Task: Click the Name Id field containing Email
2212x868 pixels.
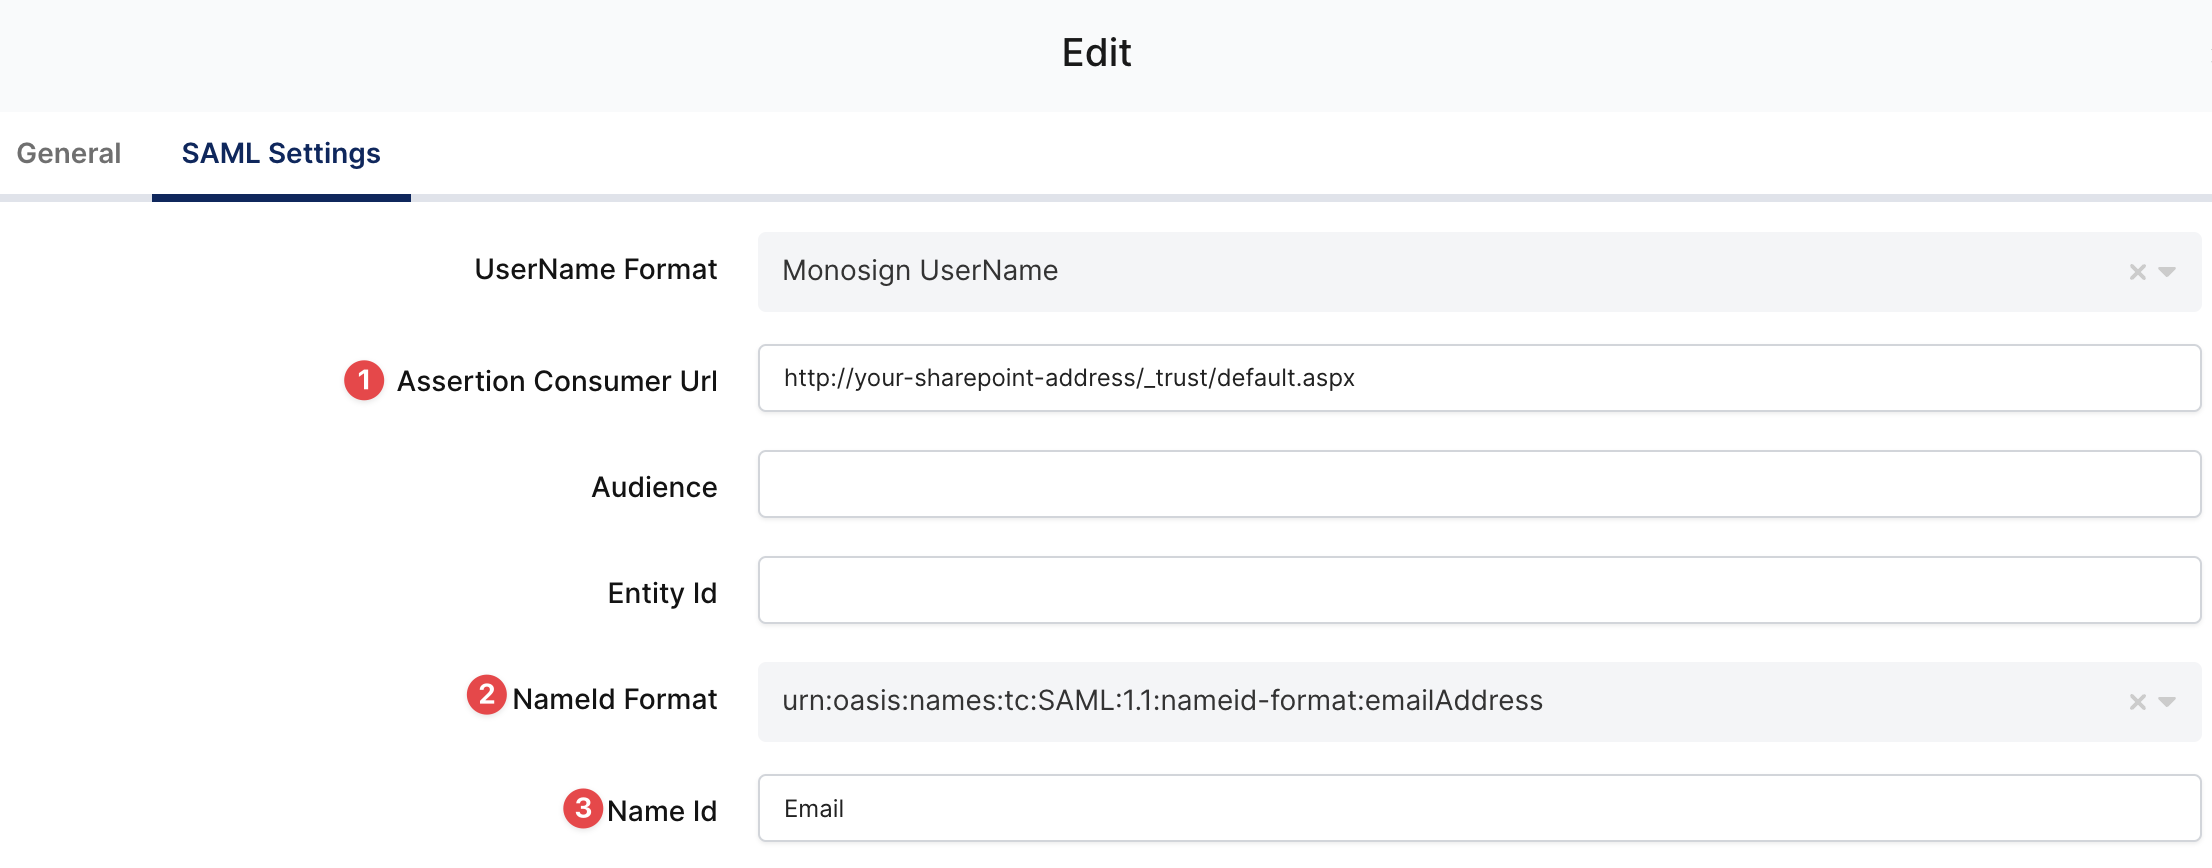Action: click(1478, 808)
